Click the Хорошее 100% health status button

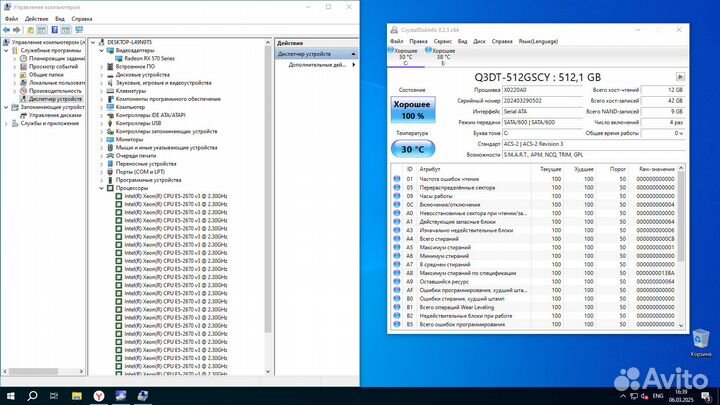pyautogui.click(x=412, y=108)
